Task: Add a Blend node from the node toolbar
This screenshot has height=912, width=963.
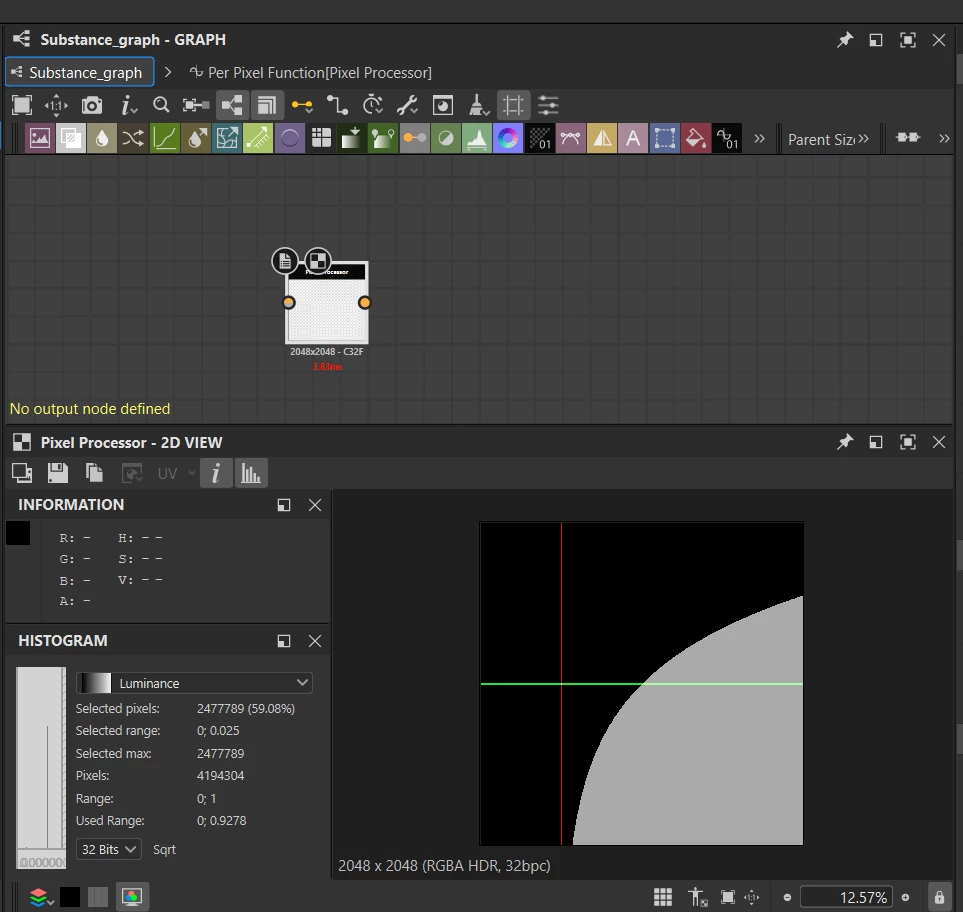Action: click(70, 139)
